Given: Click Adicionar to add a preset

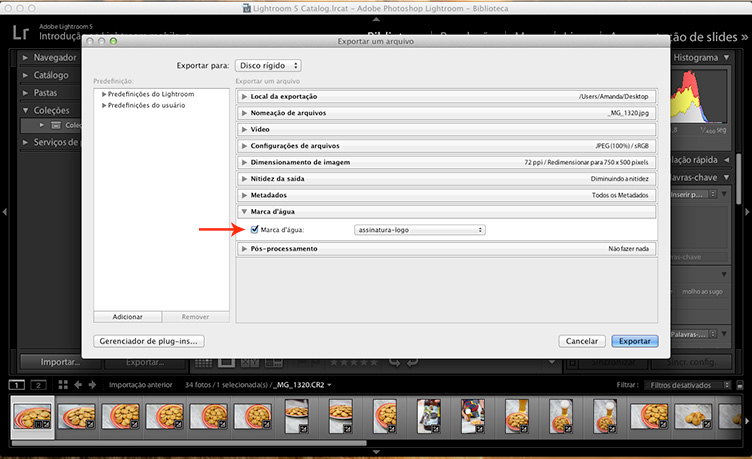Looking at the screenshot, I should (x=127, y=316).
